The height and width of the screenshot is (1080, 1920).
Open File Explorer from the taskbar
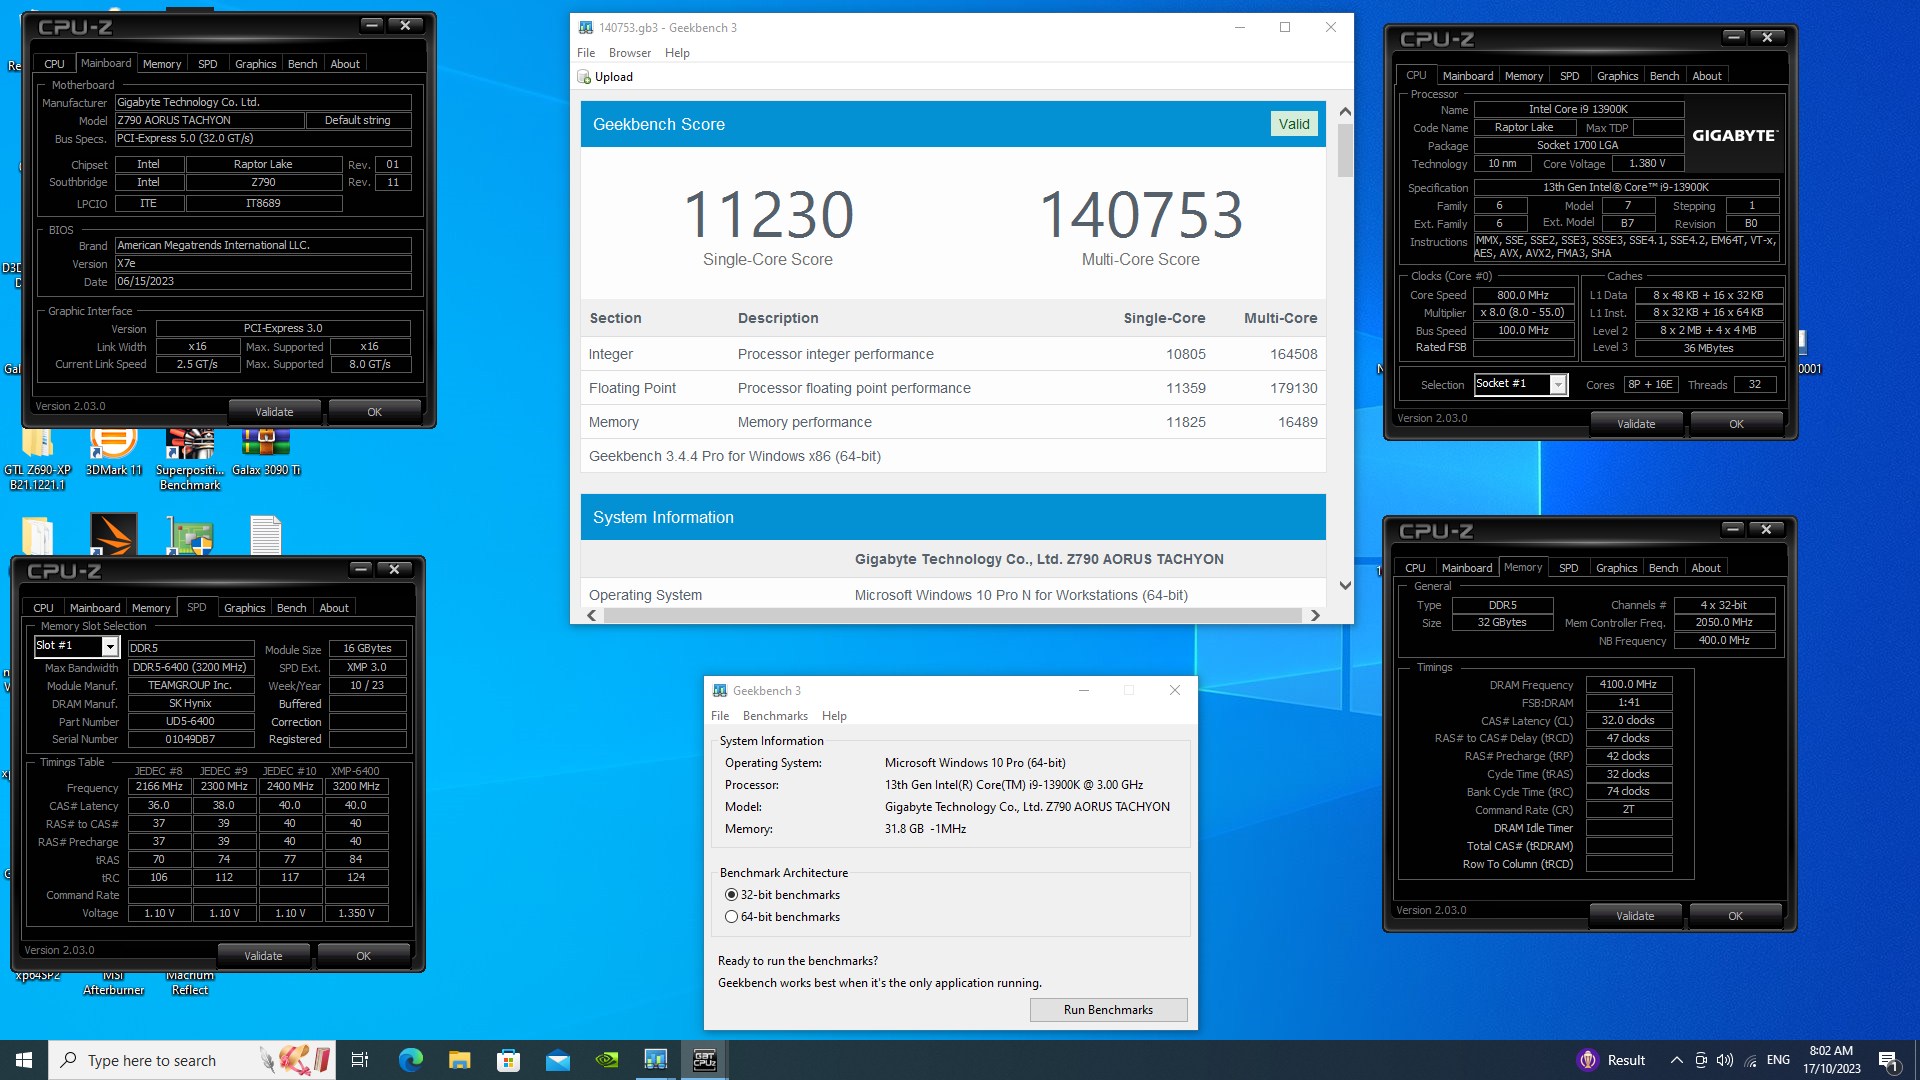coord(459,1060)
